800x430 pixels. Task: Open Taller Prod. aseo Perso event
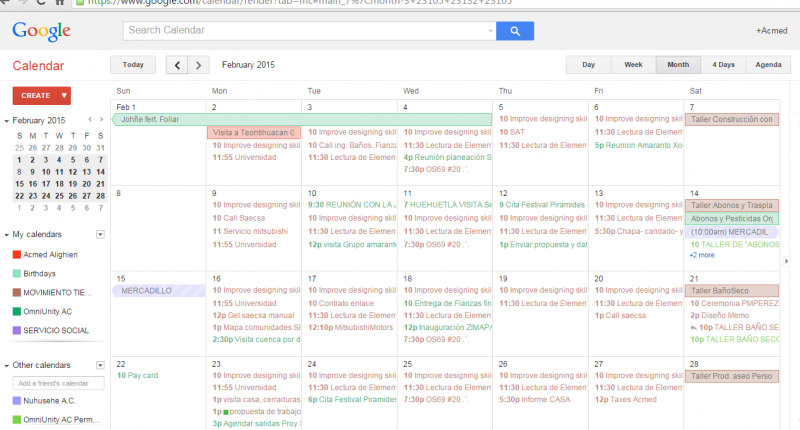point(732,376)
